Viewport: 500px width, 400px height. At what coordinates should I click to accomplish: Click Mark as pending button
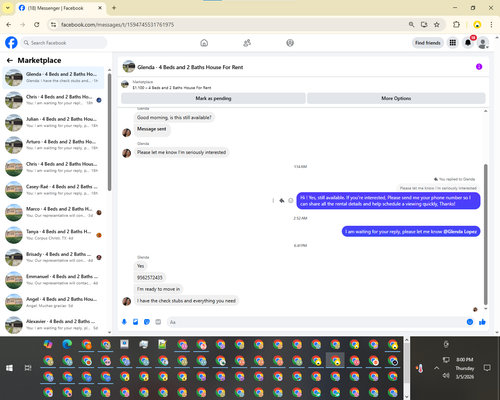213,98
